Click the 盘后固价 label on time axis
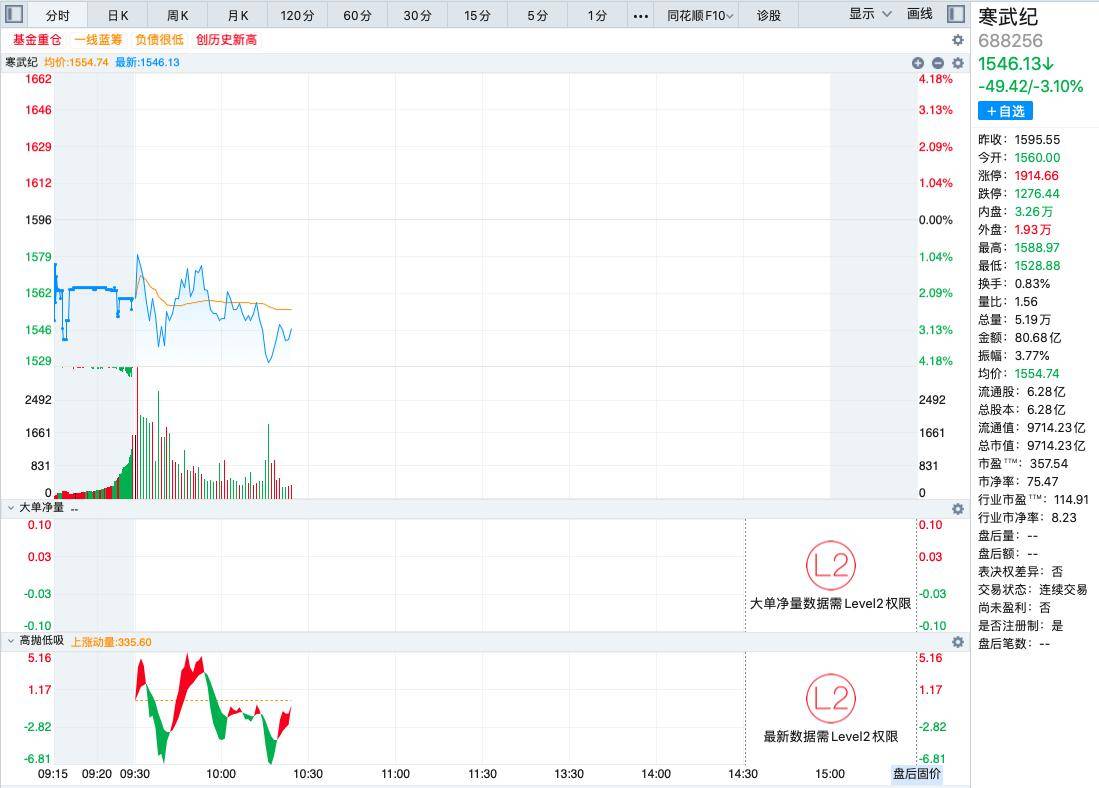This screenshot has height=788, width=1099. tap(916, 774)
